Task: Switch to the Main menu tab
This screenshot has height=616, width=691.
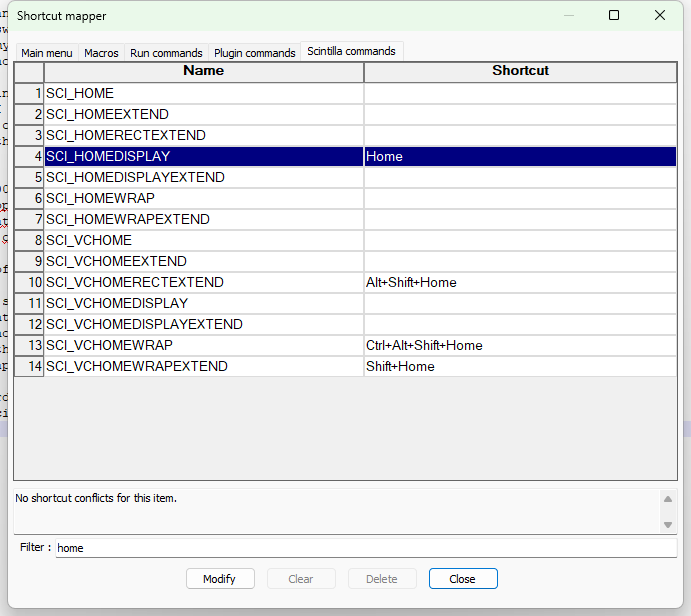Action: pos(47,53)
